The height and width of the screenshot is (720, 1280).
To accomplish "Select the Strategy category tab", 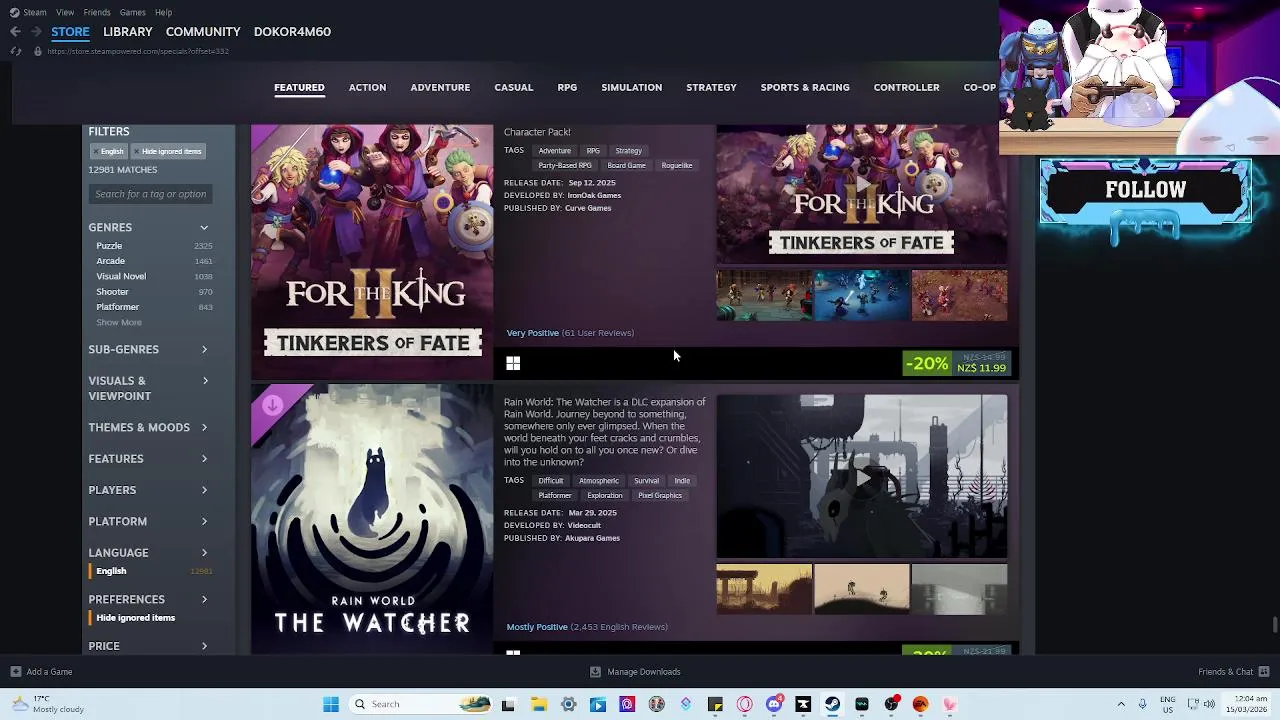I will (711, 87).
